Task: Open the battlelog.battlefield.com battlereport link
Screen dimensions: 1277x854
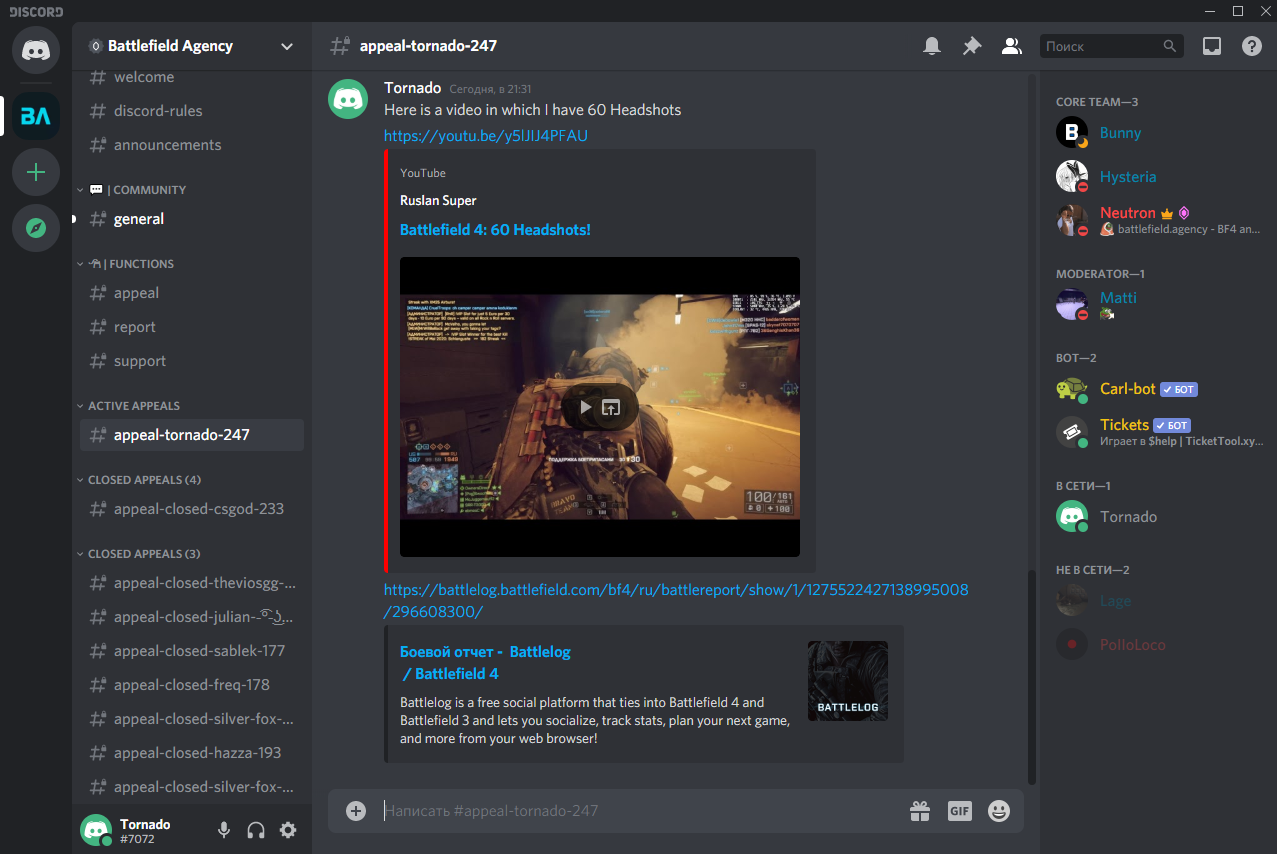Action: (676, 600)
